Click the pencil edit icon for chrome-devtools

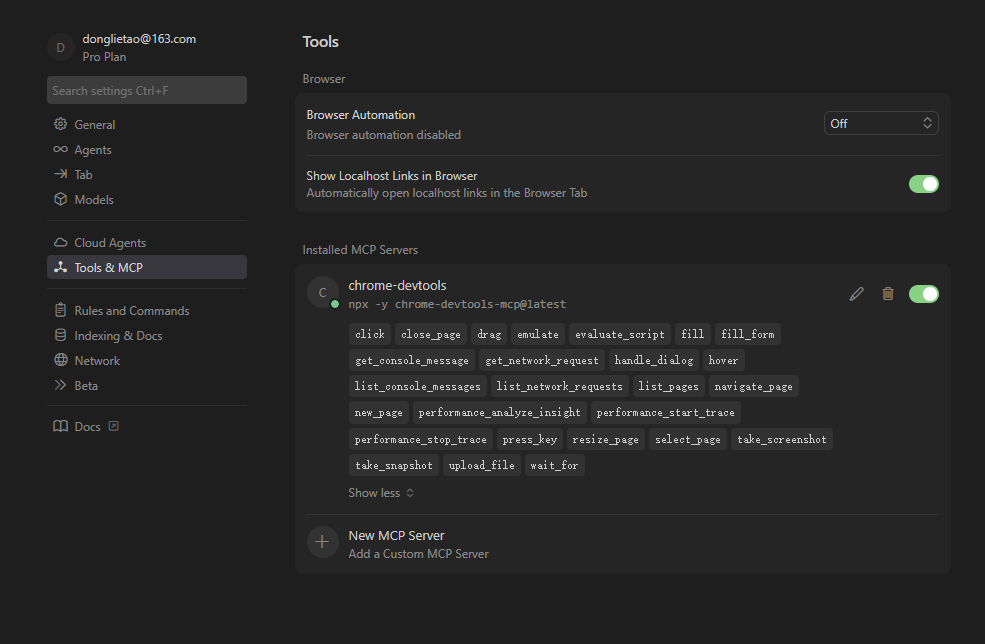pos(856,294)
